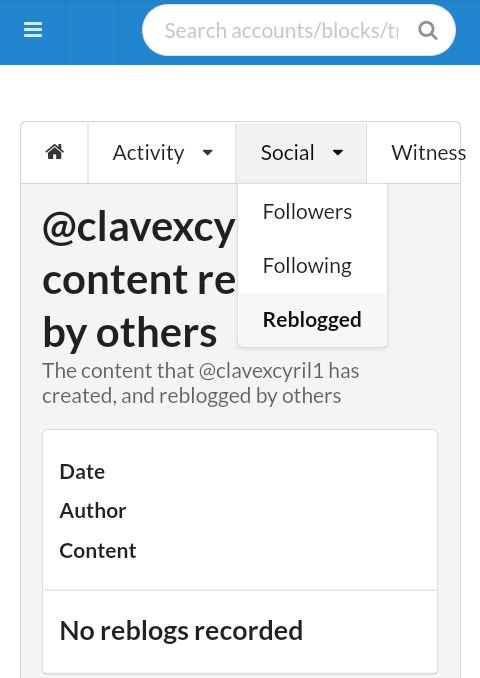Click the empty header cell beside hamburger menu
The height and width of the screenshot is (678, 480).
point(92,32)
